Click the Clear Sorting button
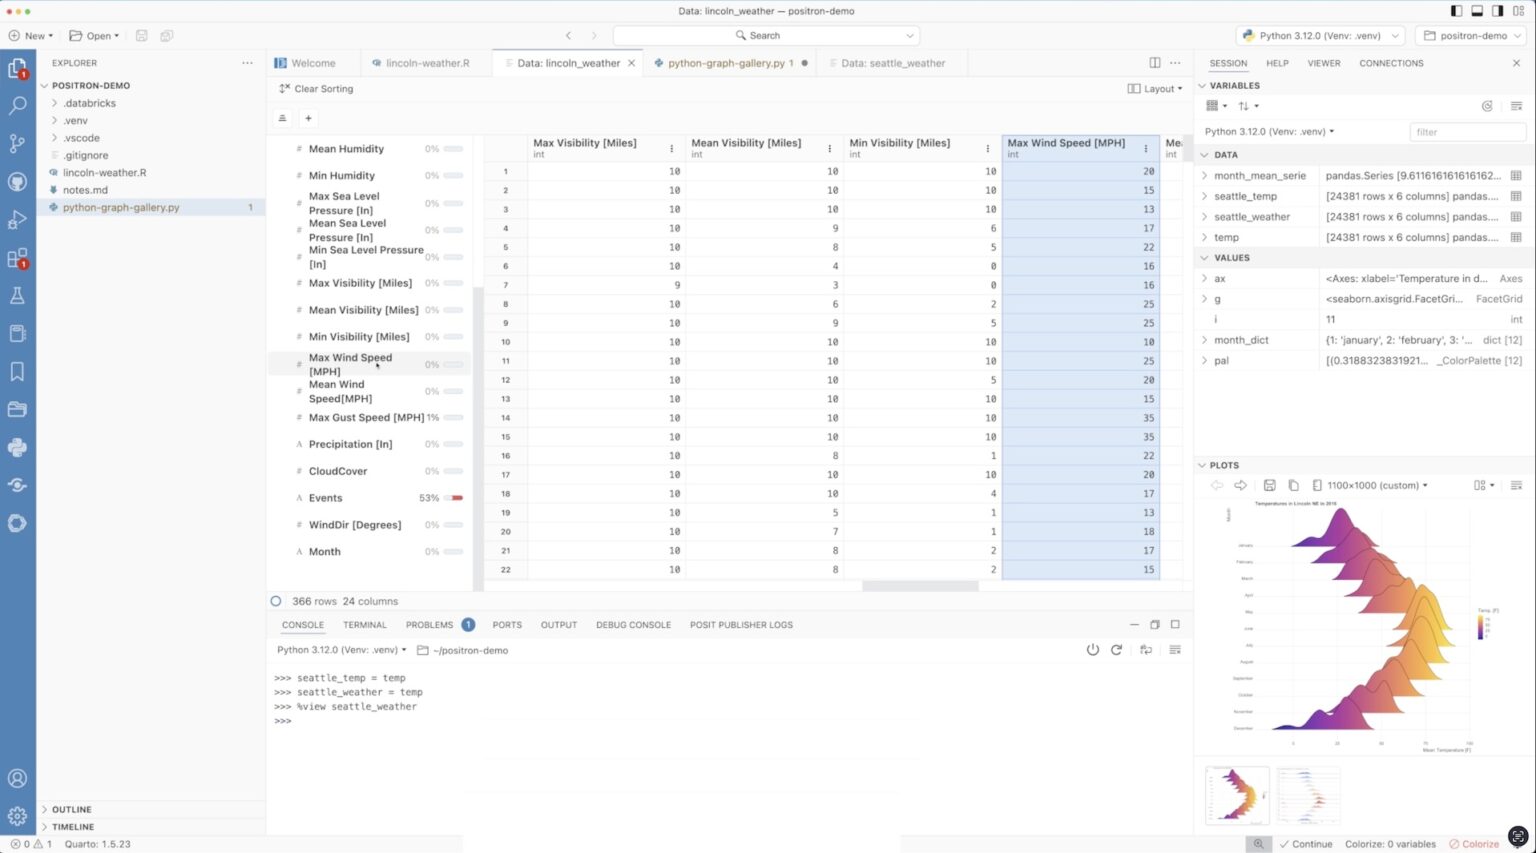1536x853 pixels. tap(320, 88)
